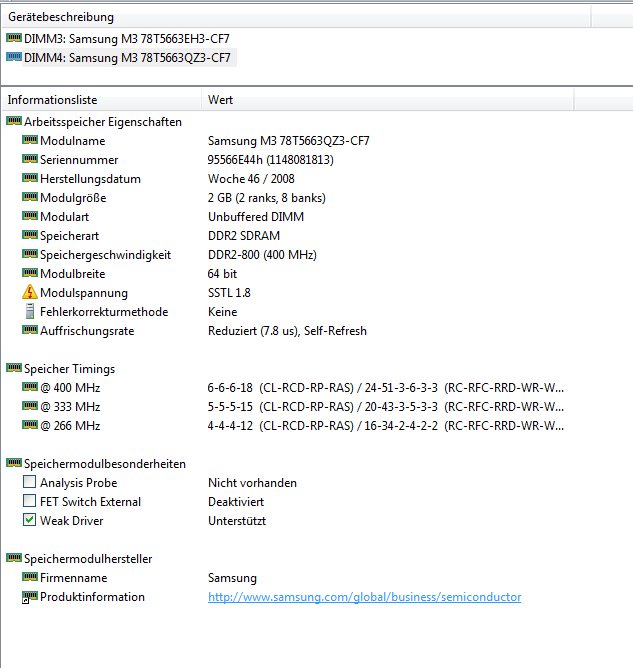The height and width of the screenshot is (668, 633).
Task: Click the value Nicht vorhanden
Action: (x=252, y=483)
